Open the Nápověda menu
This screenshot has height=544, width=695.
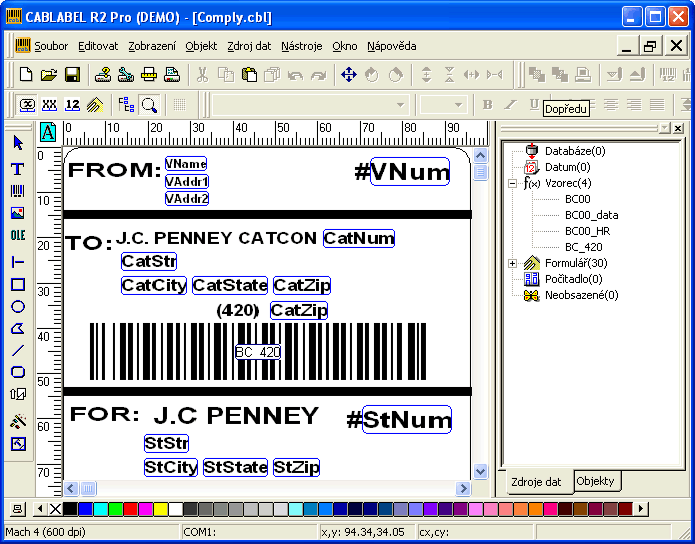[x=391, y=46]
